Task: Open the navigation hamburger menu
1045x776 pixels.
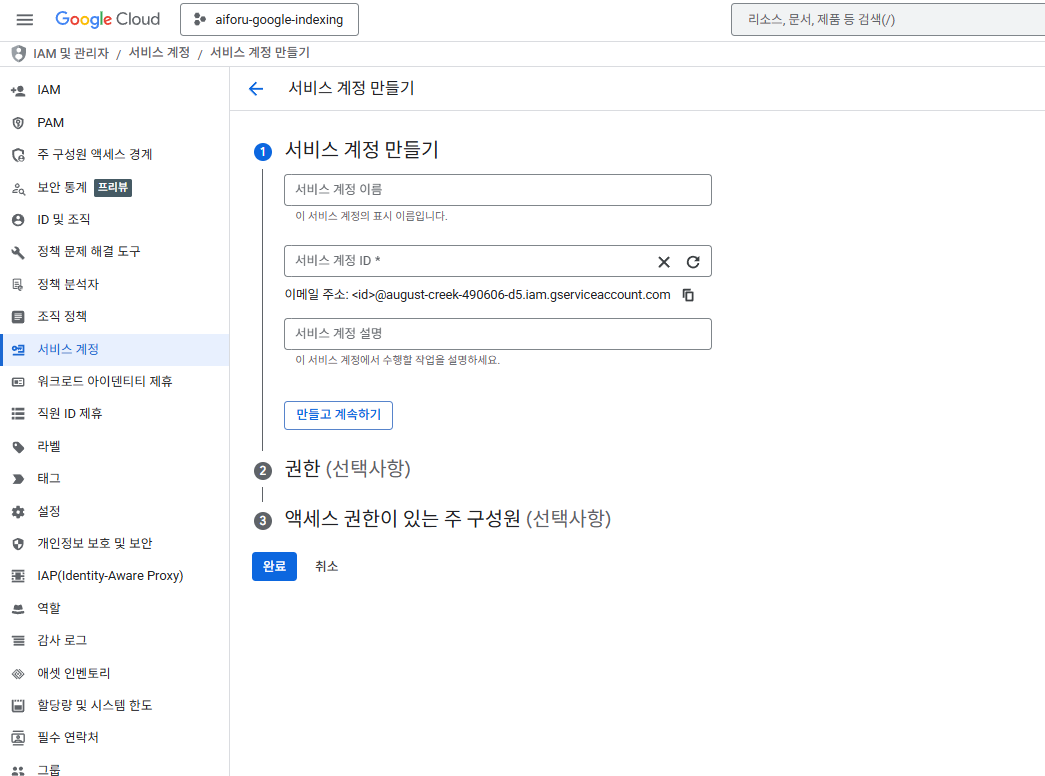Action: pos(24,19)
